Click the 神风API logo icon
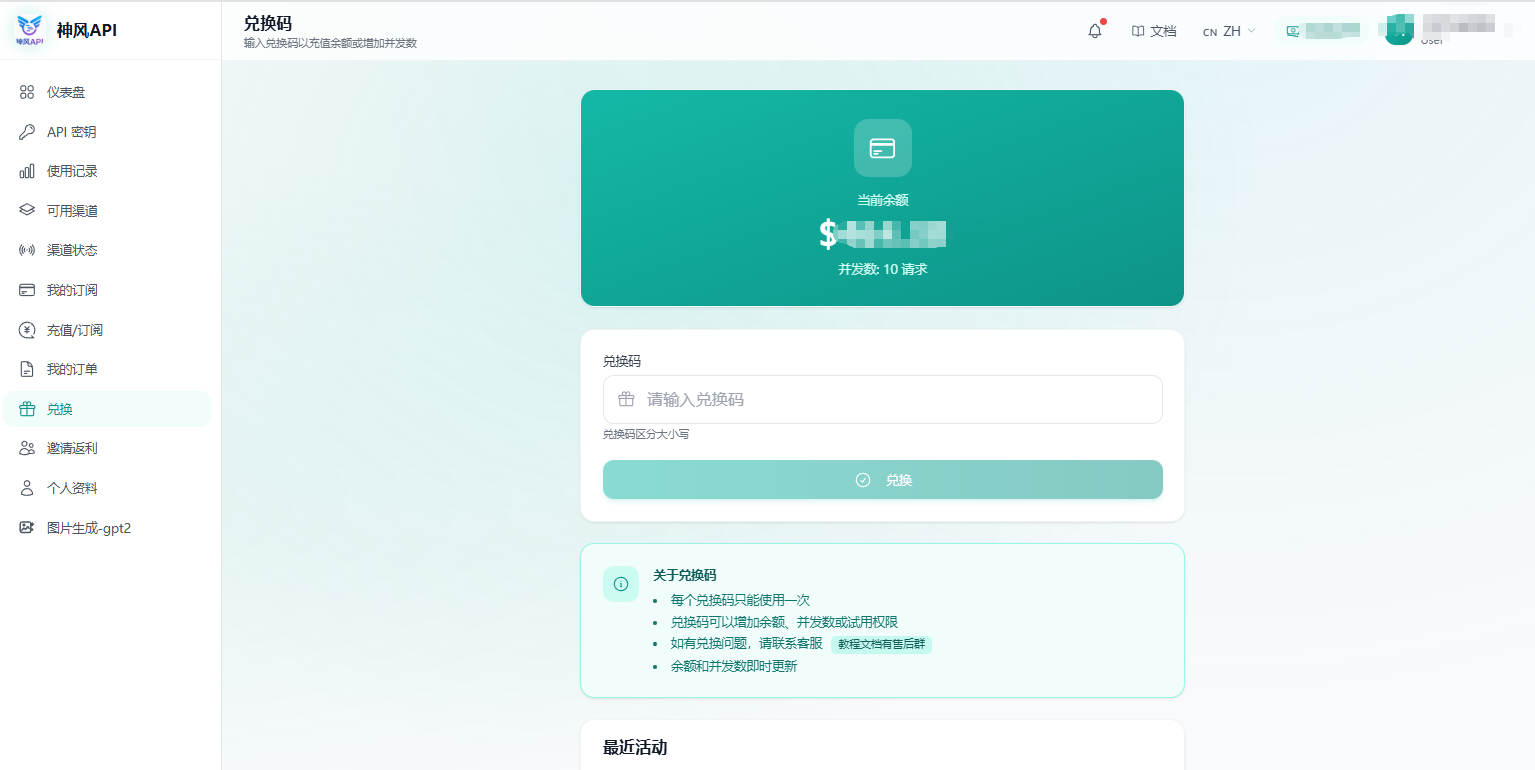Image resolution: width=1535 pixels, height=770 pixels. coord(30,30)
